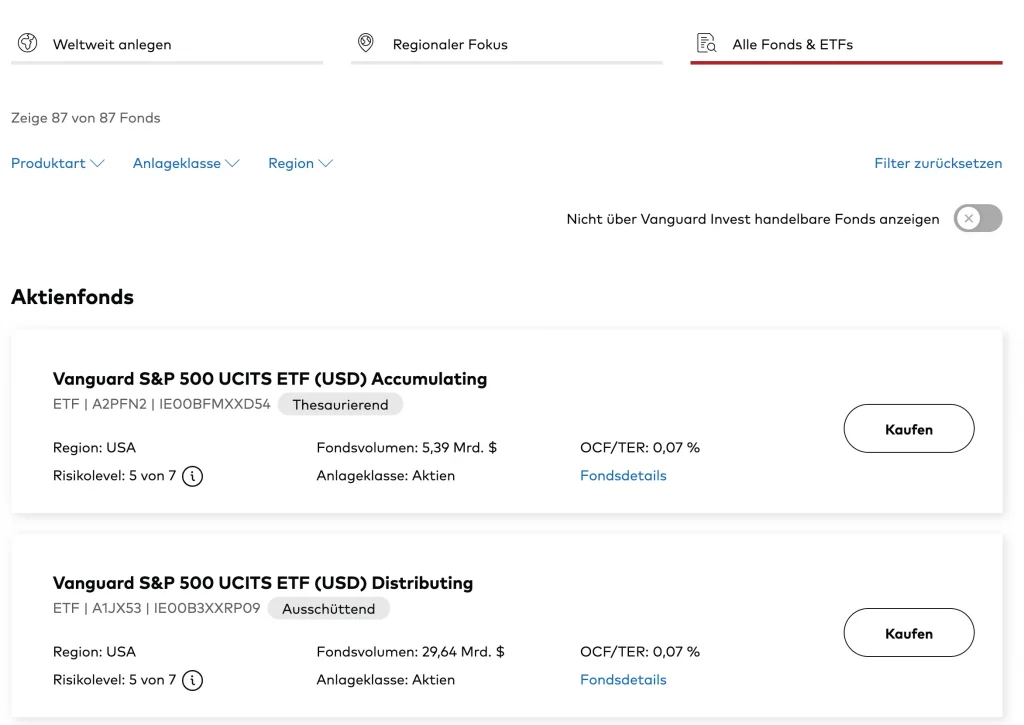Open Fondsdetails for the Distributing ETF
The height and width of the screenshot is (725, 1024).
(623, 680)
